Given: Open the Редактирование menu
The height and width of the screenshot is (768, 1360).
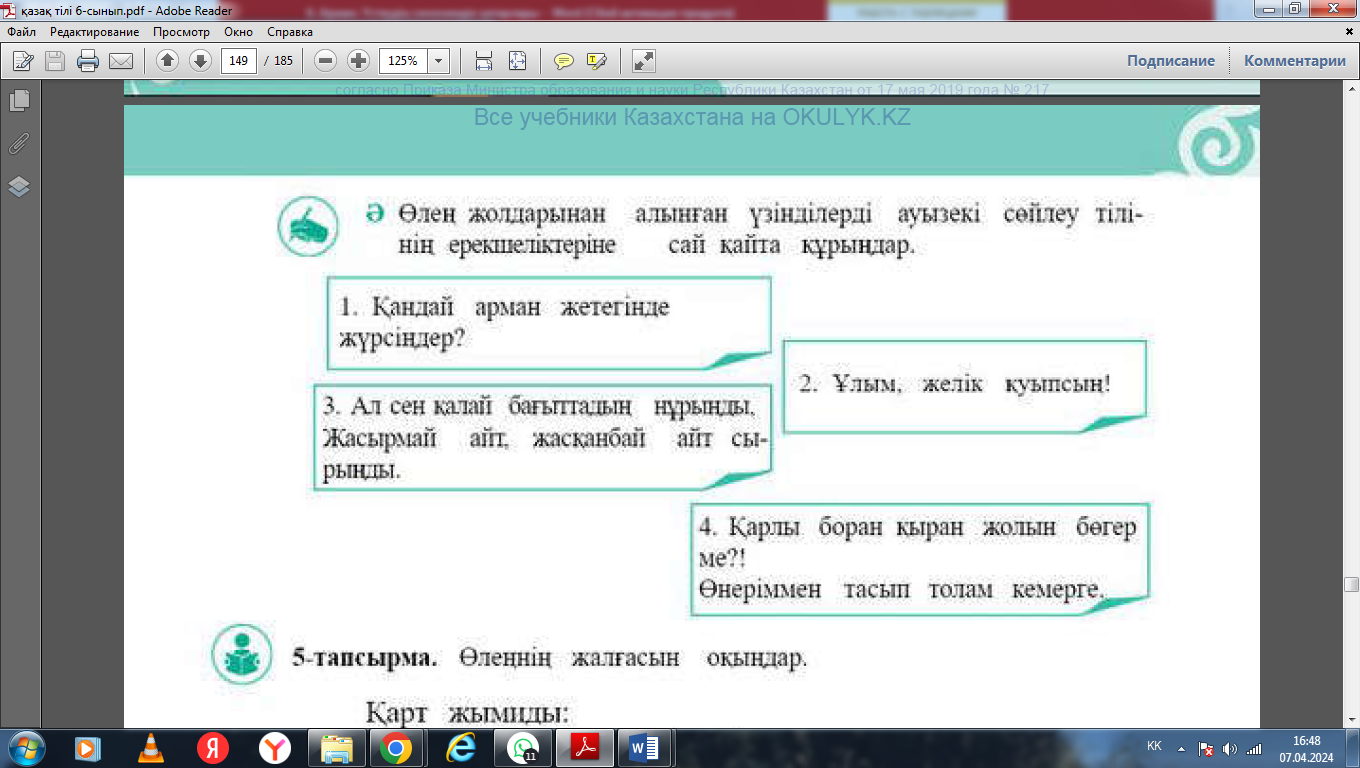Looking at the screenshot, I should coord(95,32).
